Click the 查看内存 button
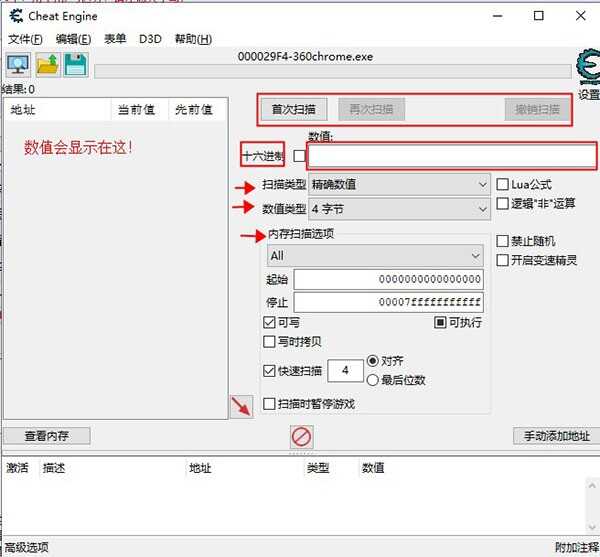This screenshot has height=557, width=600. pyautogui.click(x=47, y=436)
